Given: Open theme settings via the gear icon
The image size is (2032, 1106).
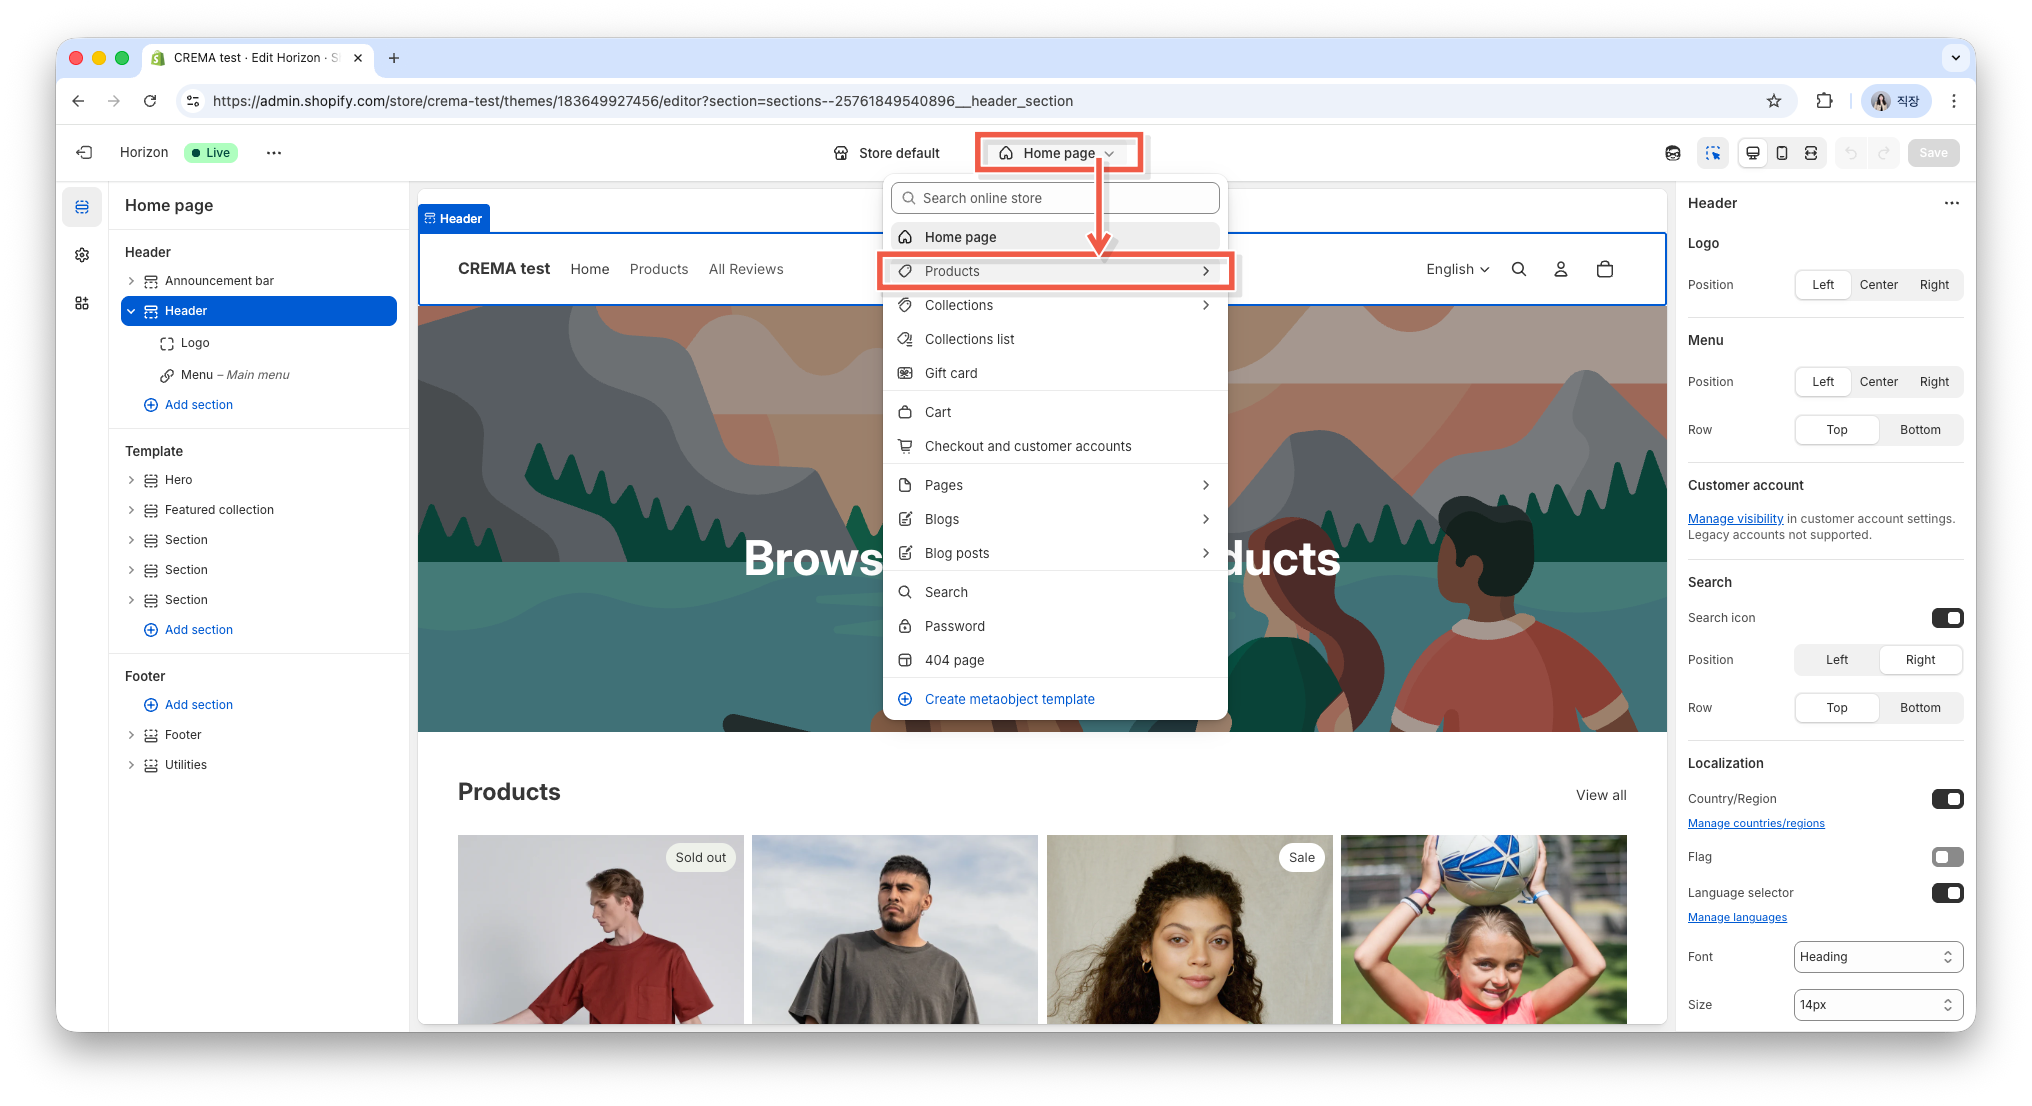Looking at the screenshot, I should pos(82,255).
